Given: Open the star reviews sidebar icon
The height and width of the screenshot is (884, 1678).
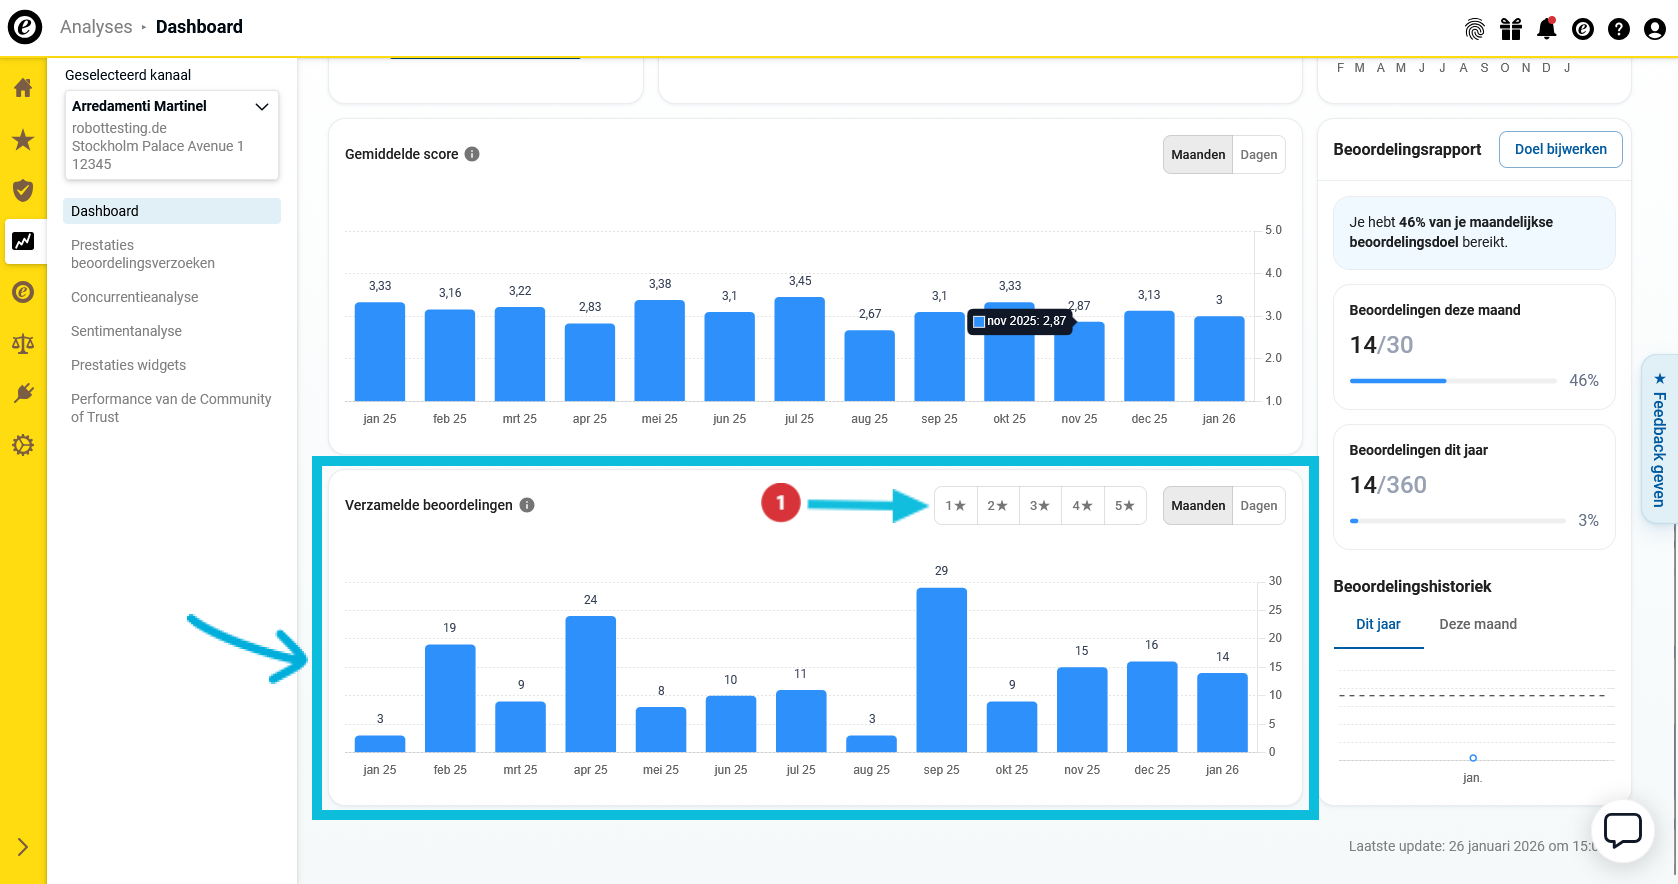Looking at the screenshot, I should coord(23,140).
